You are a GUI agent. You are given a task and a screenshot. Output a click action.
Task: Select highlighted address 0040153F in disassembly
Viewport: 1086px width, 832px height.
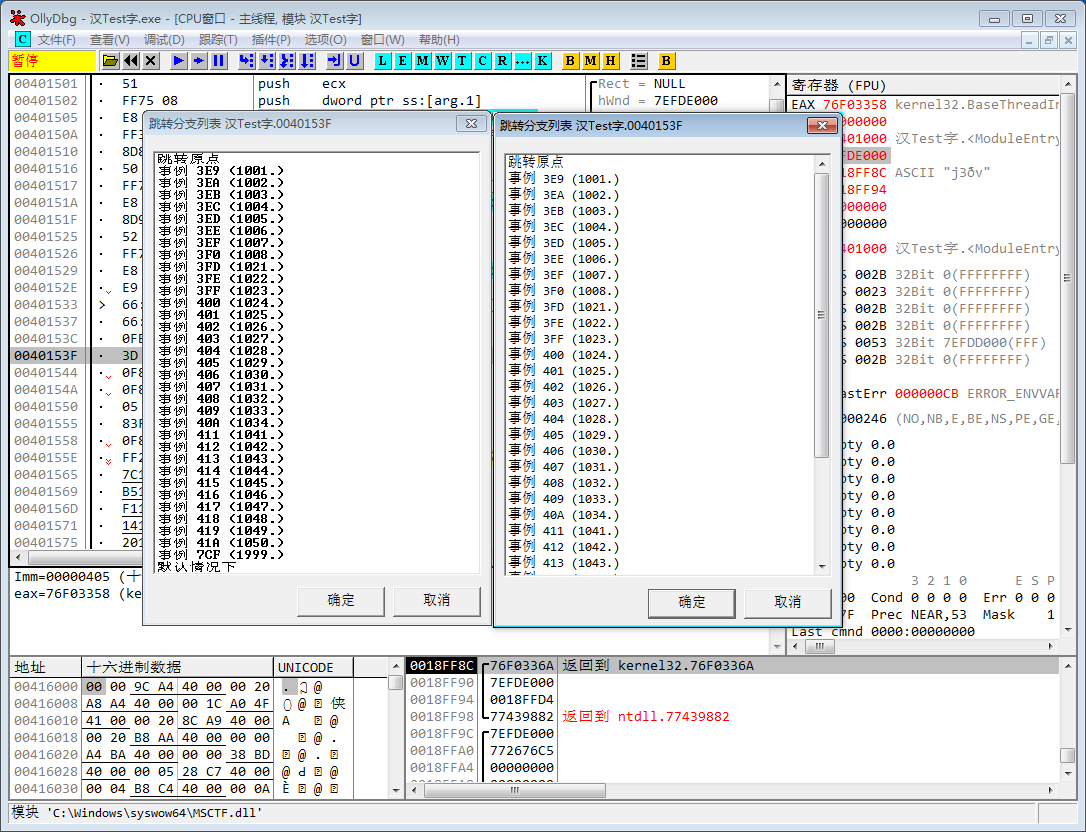(46, 355)
